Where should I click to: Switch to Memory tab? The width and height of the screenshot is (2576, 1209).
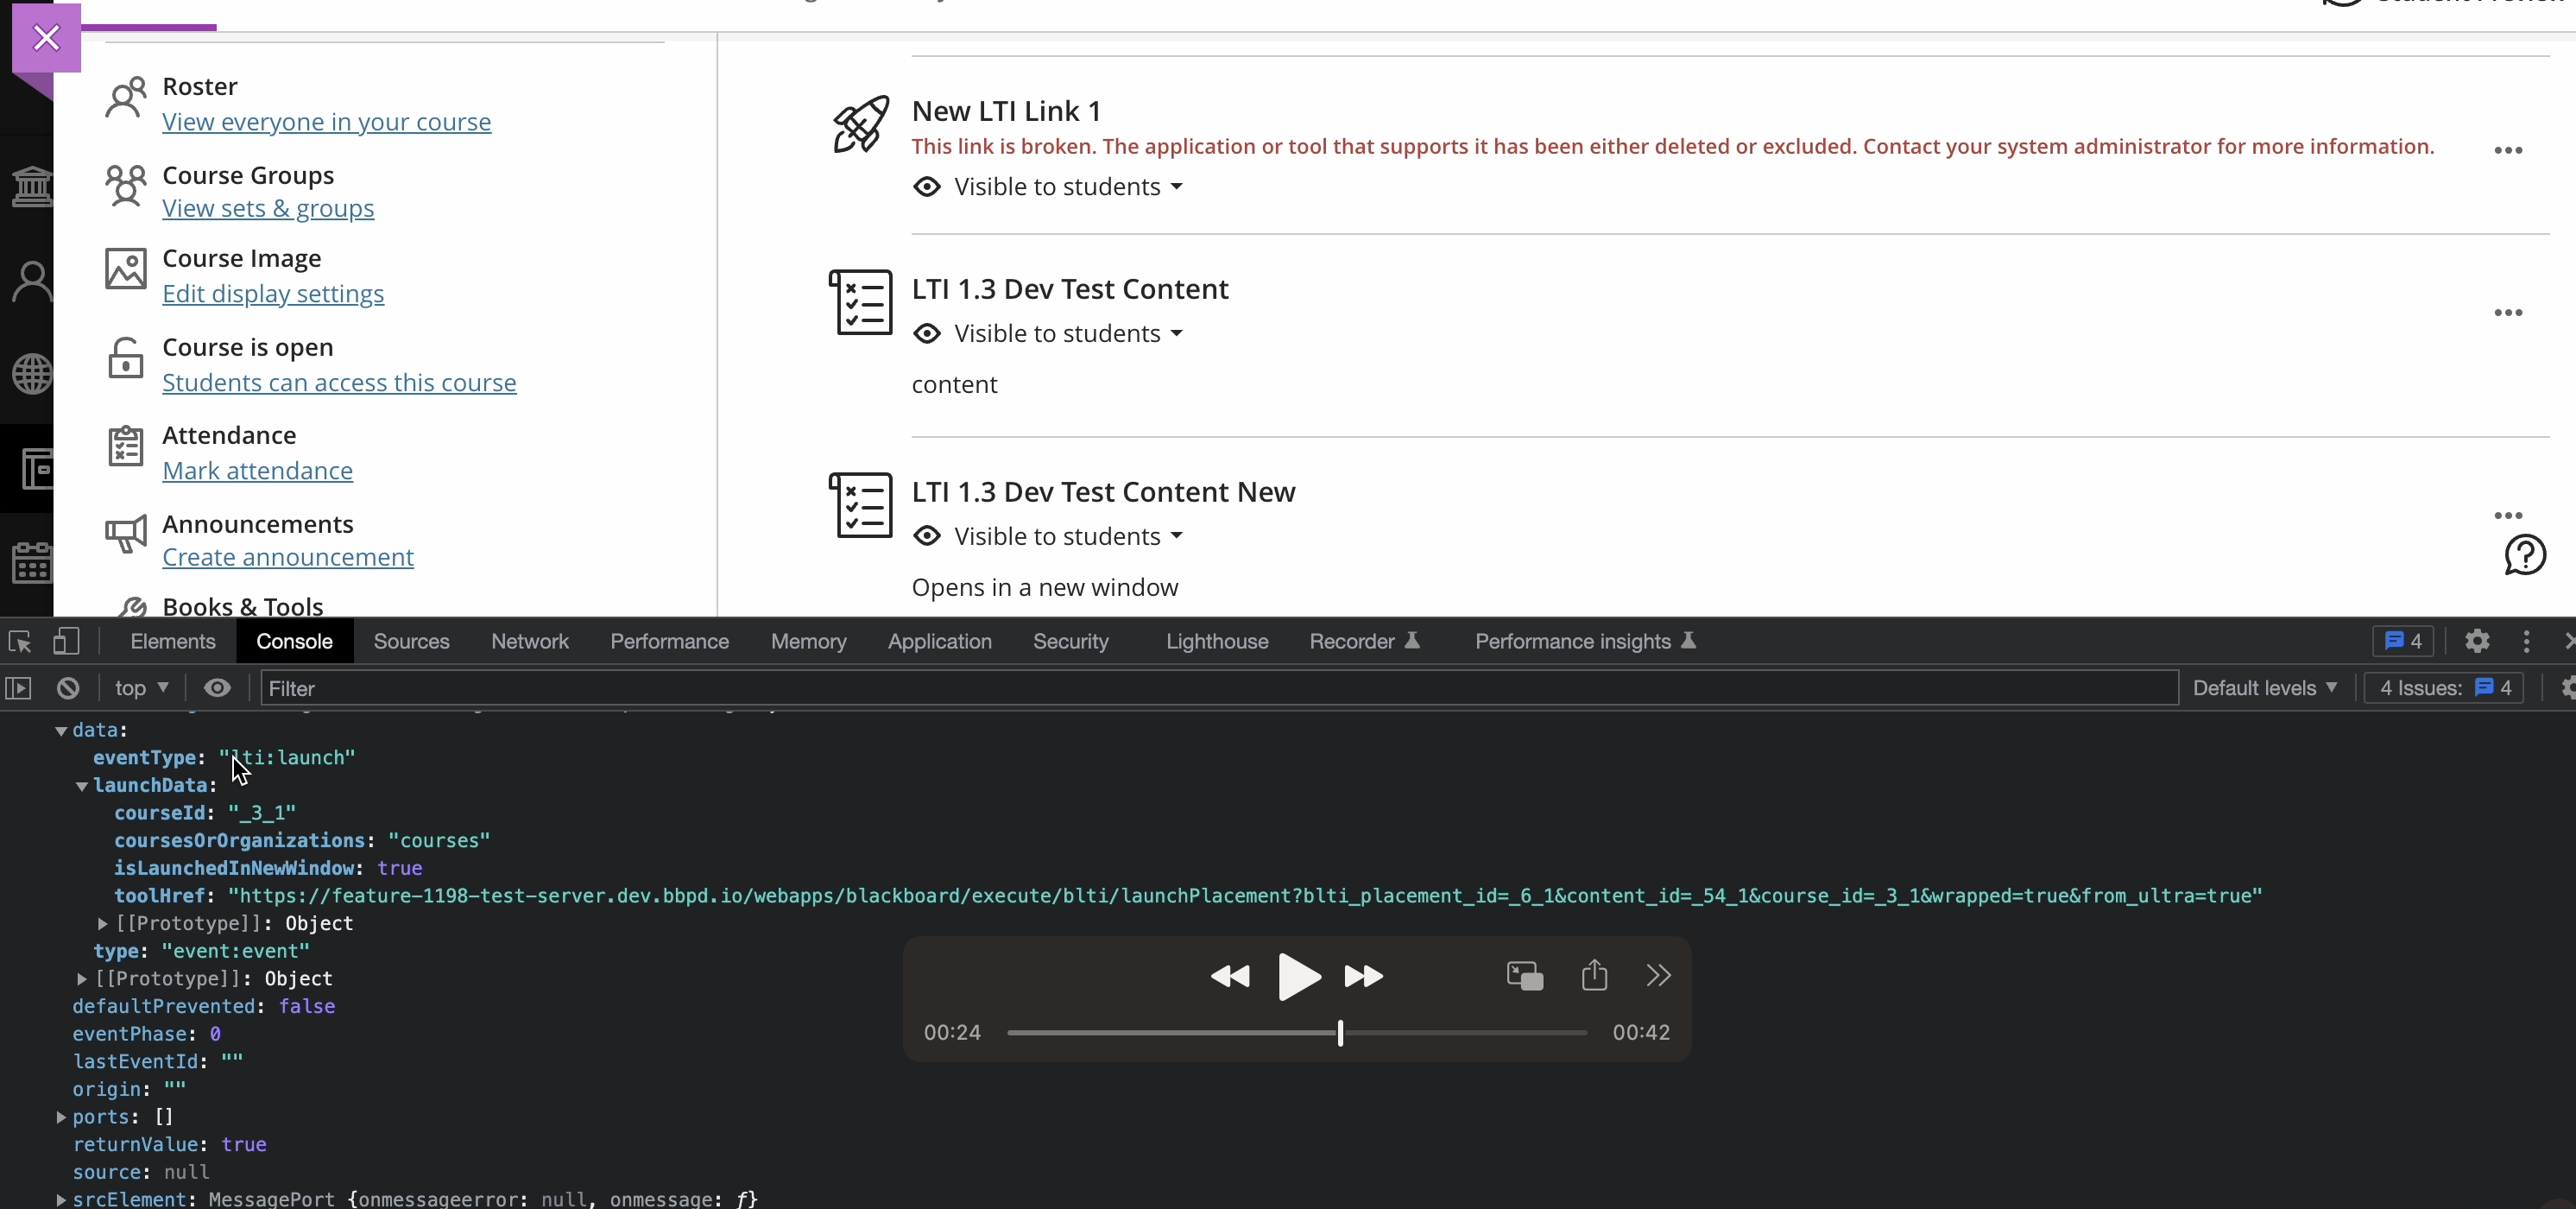808,641
